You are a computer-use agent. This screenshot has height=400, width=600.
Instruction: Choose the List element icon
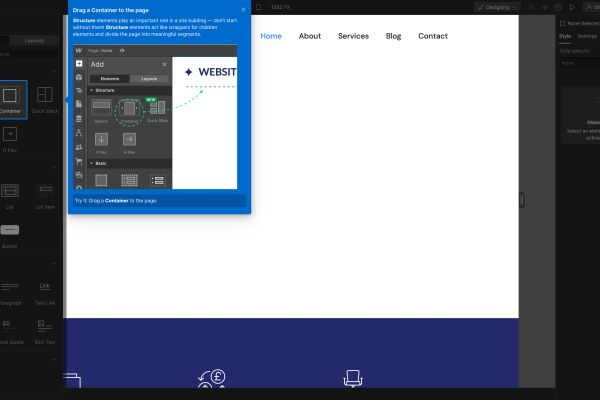point(10,190)
